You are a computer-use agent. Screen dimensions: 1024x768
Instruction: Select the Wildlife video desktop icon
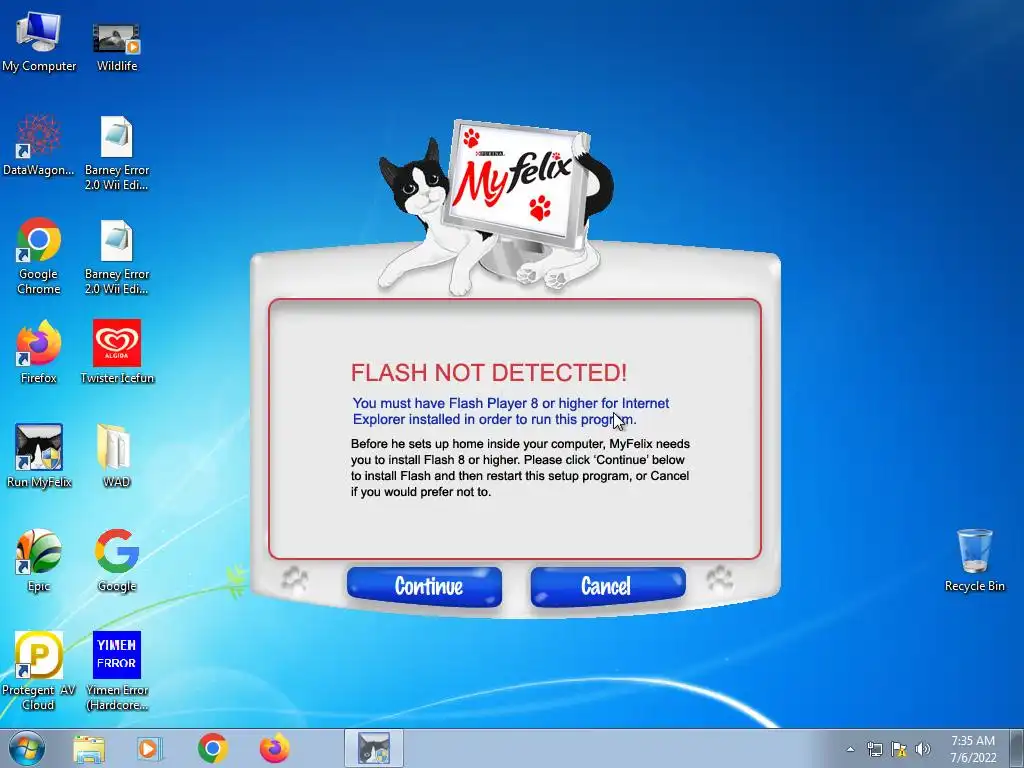117,46
